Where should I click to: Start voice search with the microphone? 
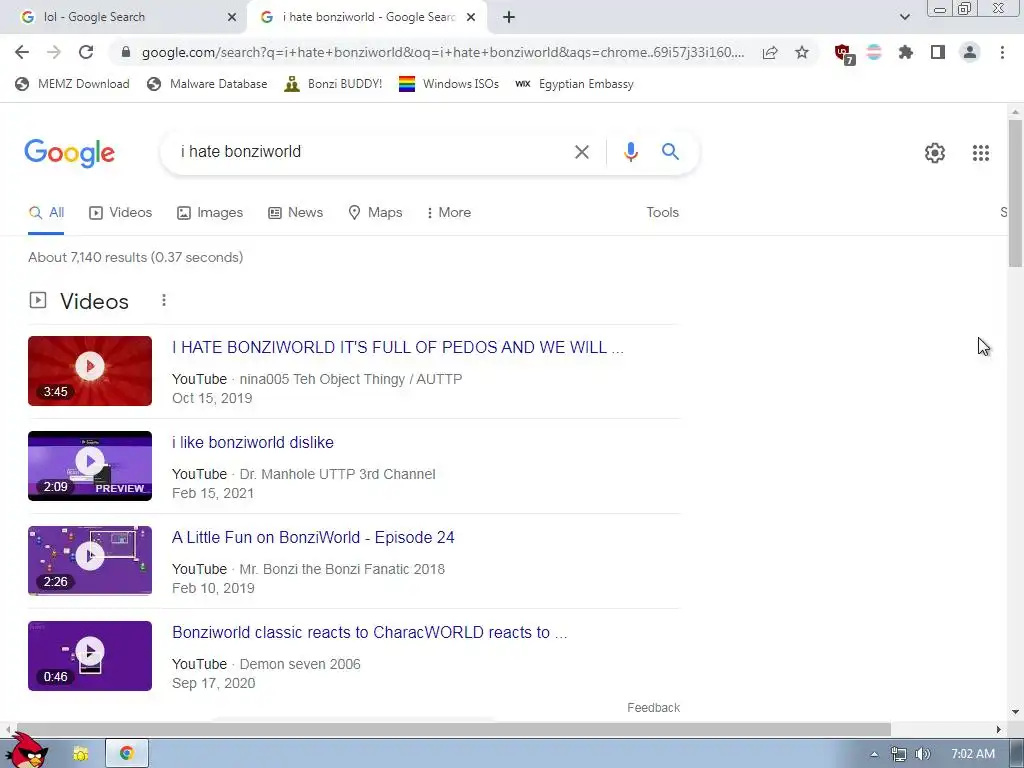(x=630, y=152)
